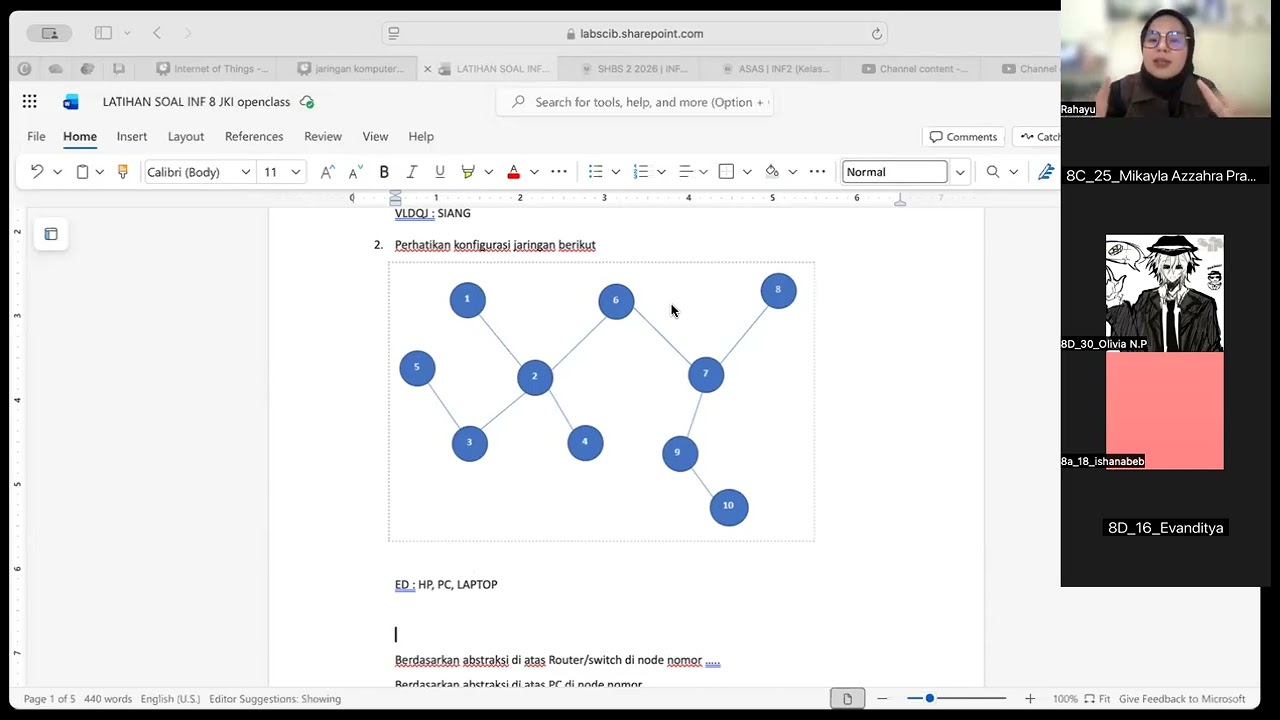Toggle the page view icon in status bar
The width and height of the screenshot is (1280, 720).
coord(848,698)
